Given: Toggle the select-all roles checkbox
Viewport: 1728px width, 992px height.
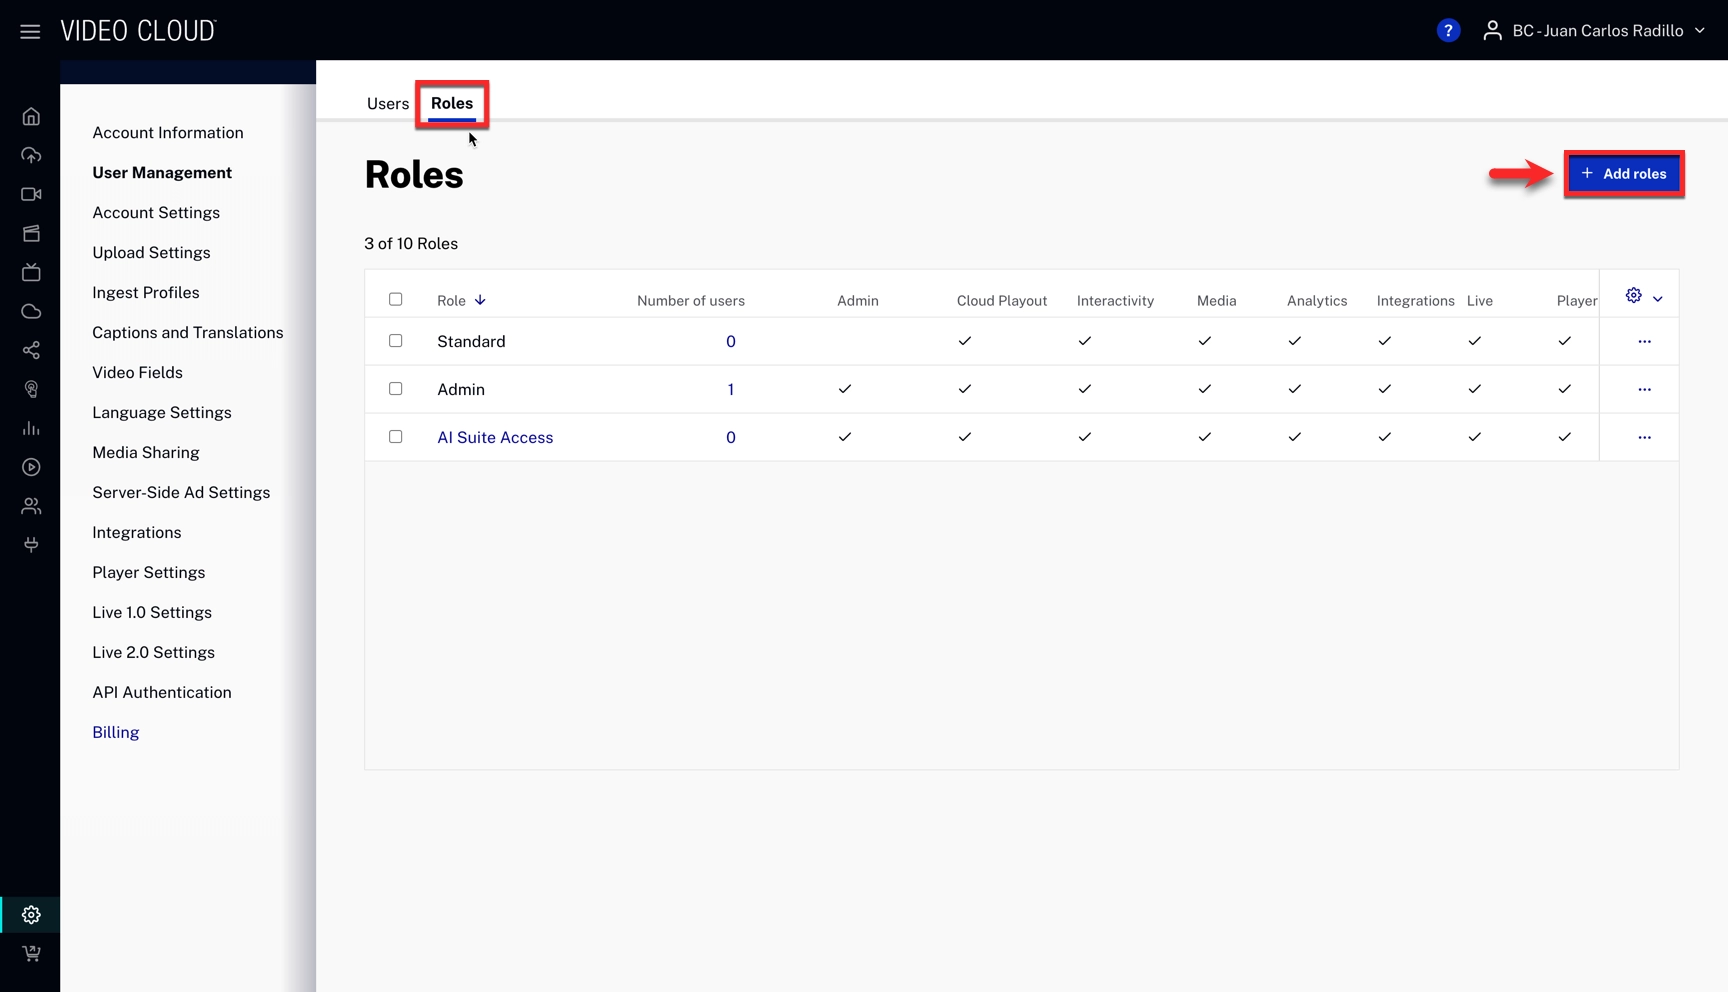Looking at the screenshot, I should [x=396, y=299].
